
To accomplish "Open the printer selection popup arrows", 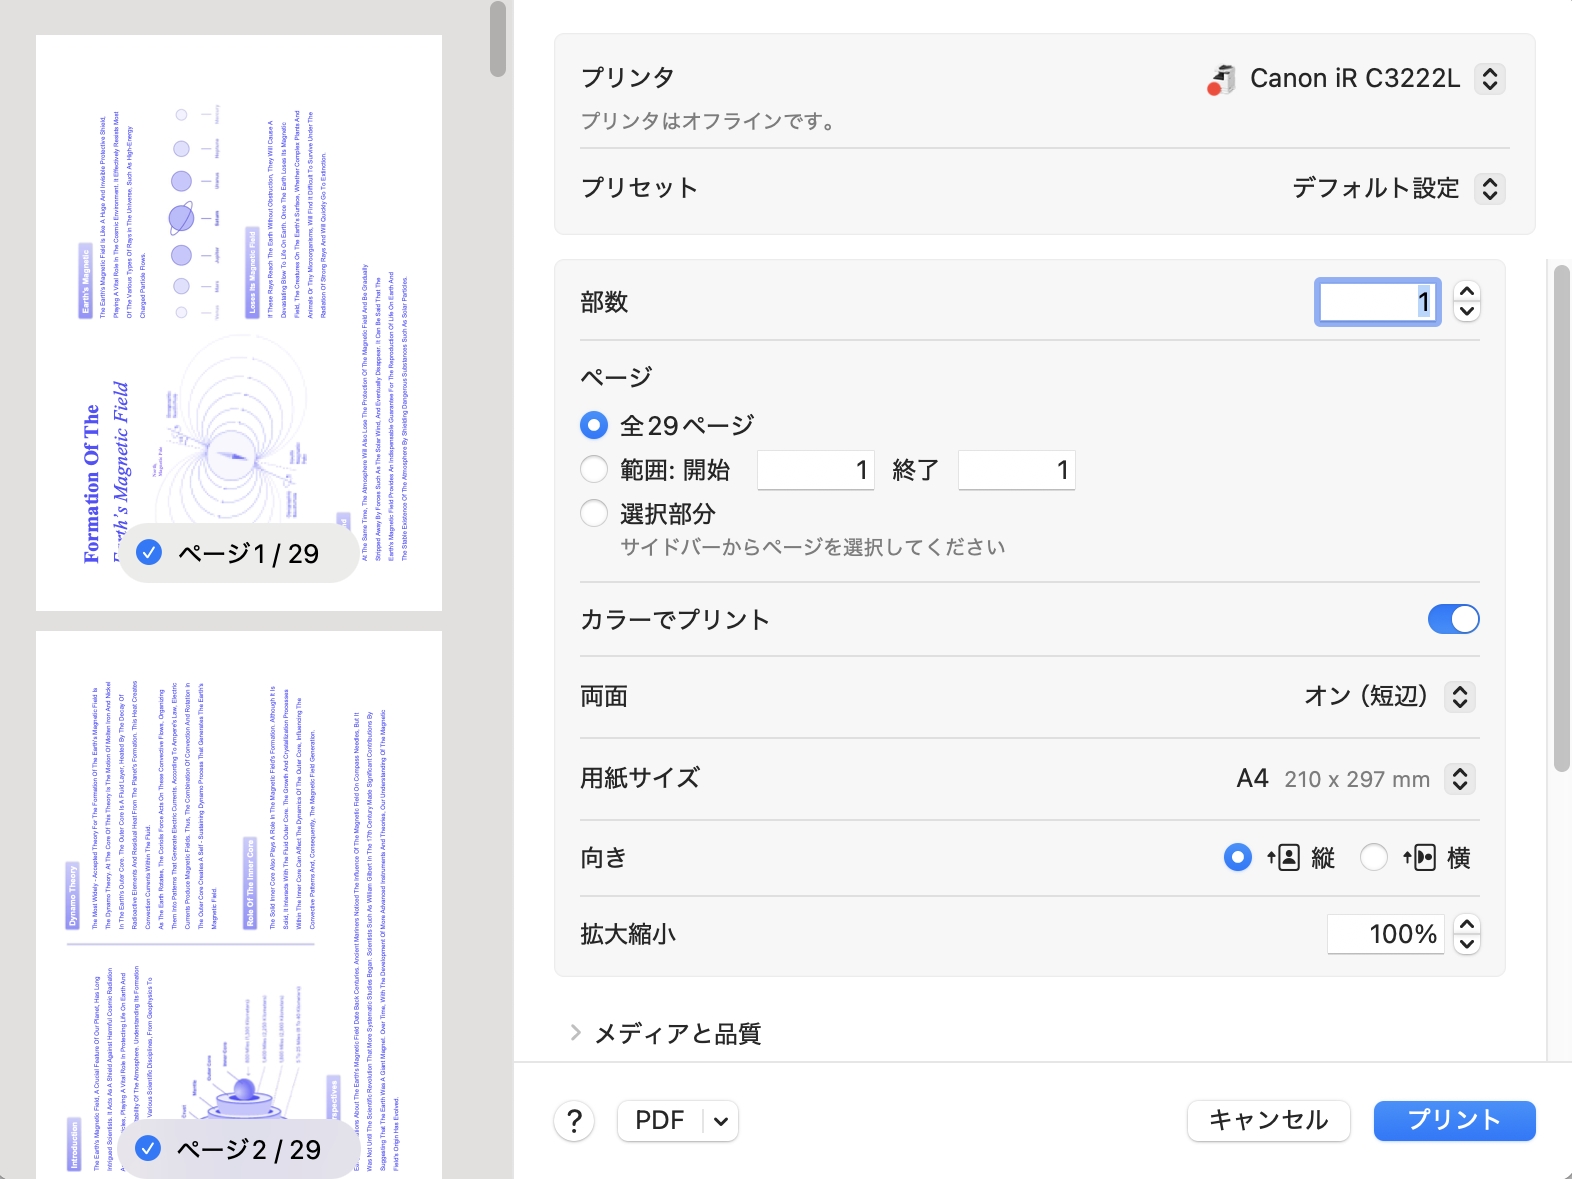I will tap(1490, 79).
